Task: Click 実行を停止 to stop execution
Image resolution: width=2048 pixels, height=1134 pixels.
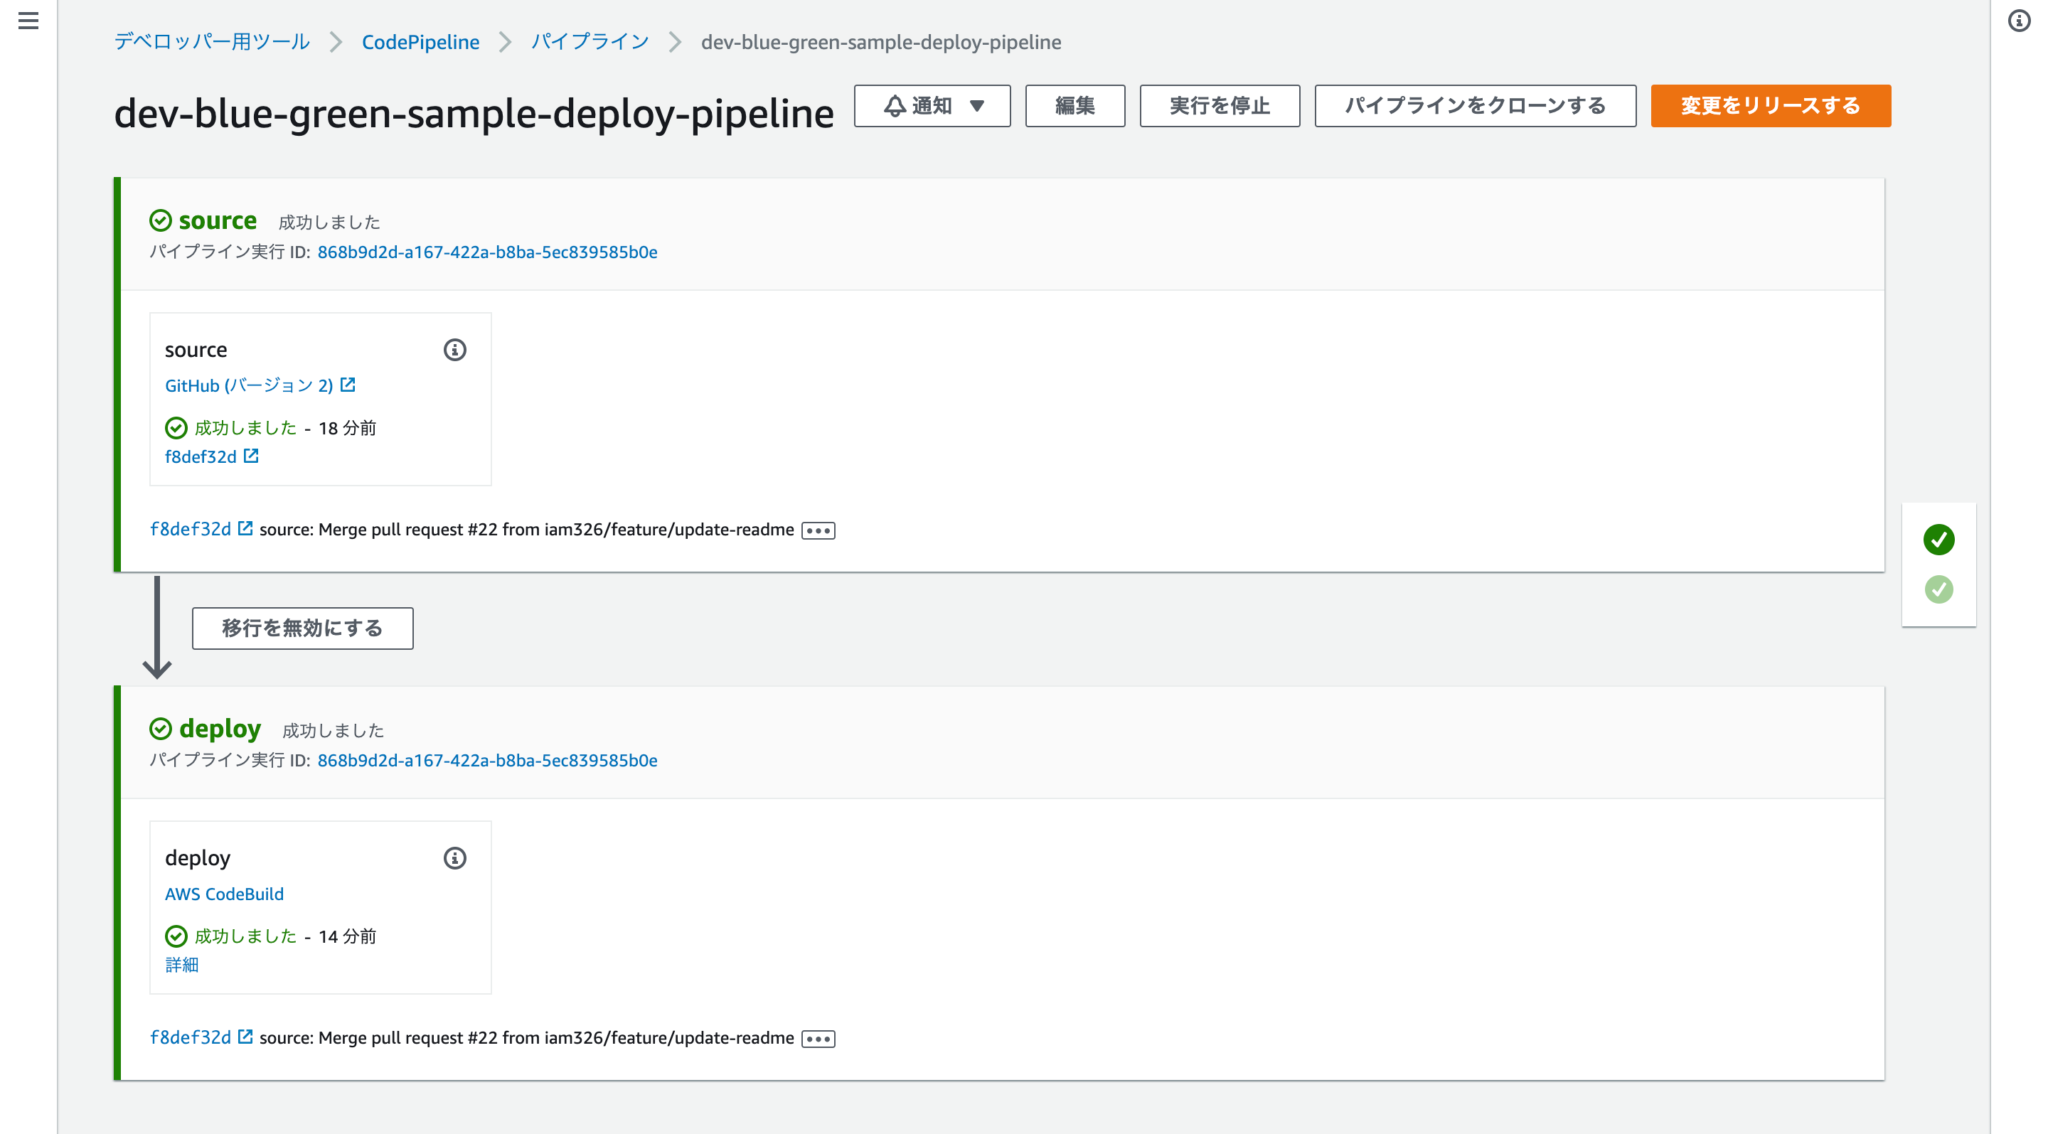Action: [x=1219, y=105]
